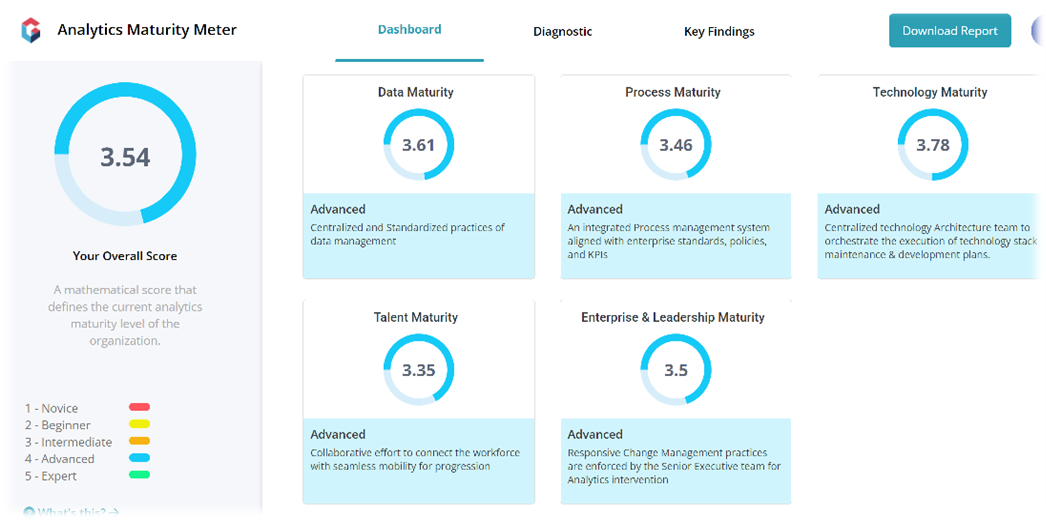This screenshot has height=520, width=1046.
Task: Click the Process Maturity 3.46 score gauge
Action: tap(675, 145)
